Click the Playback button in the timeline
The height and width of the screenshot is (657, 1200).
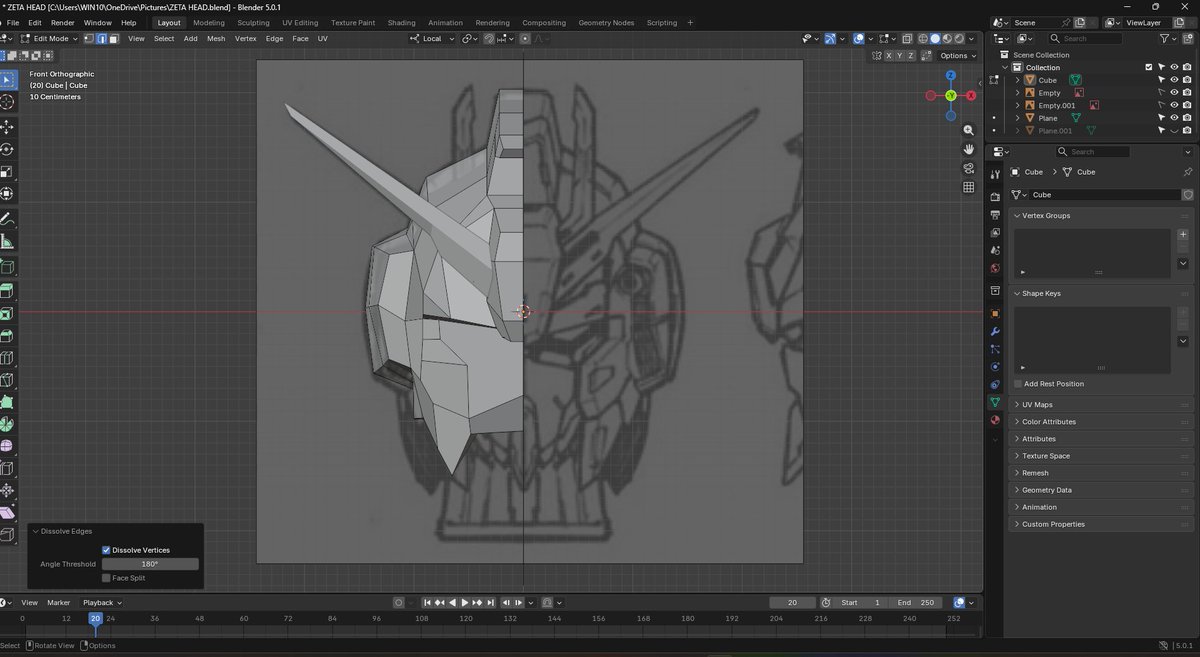tap(100, 603)
